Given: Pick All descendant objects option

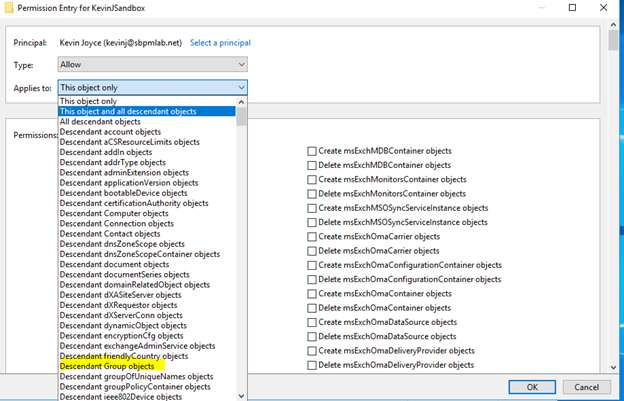Looking at the screenshot, I should [147, 122].
